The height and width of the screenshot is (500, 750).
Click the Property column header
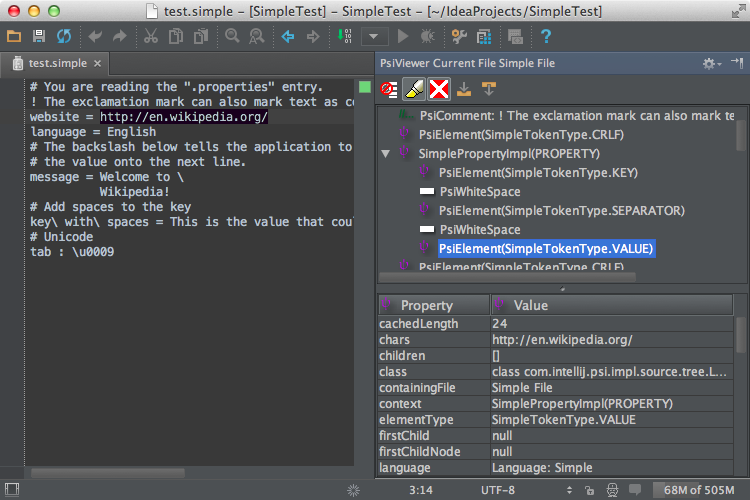(x=426, y=305)
